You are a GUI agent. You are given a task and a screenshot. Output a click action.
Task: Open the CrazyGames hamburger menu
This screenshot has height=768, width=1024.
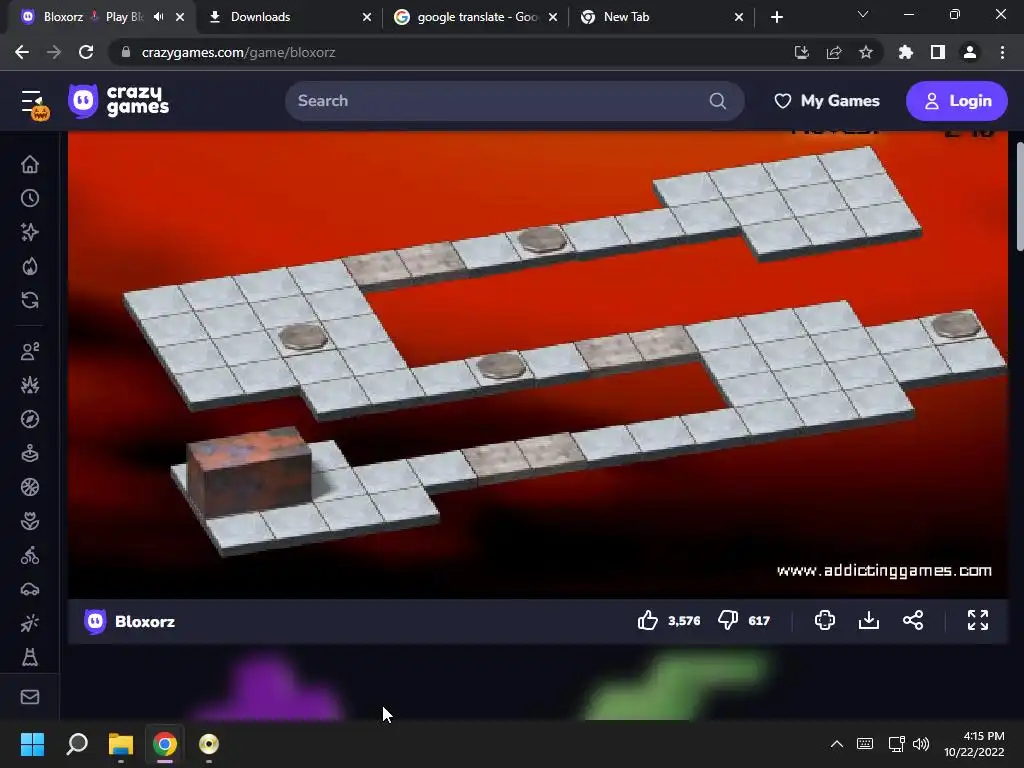point(31,101)
